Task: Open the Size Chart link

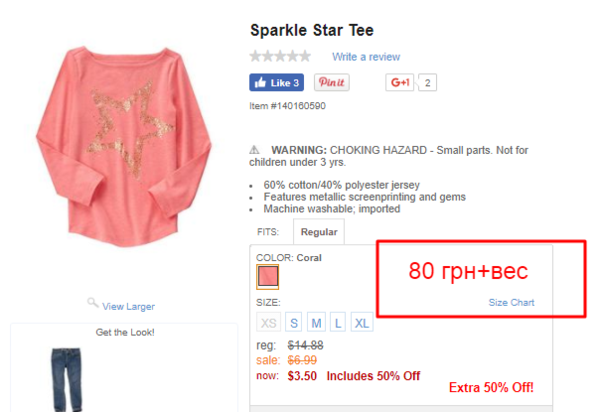Action: pos(511,302)
